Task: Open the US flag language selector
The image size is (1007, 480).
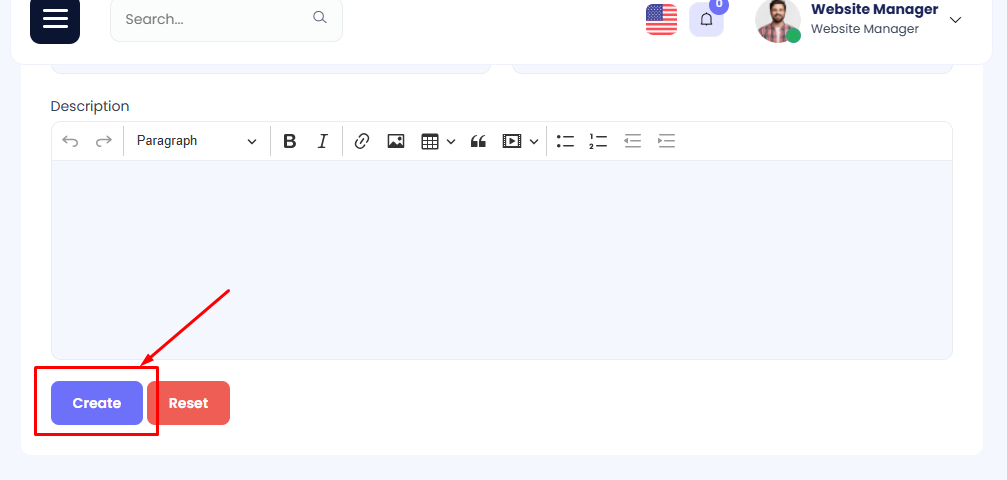Action: pos(661,19)
